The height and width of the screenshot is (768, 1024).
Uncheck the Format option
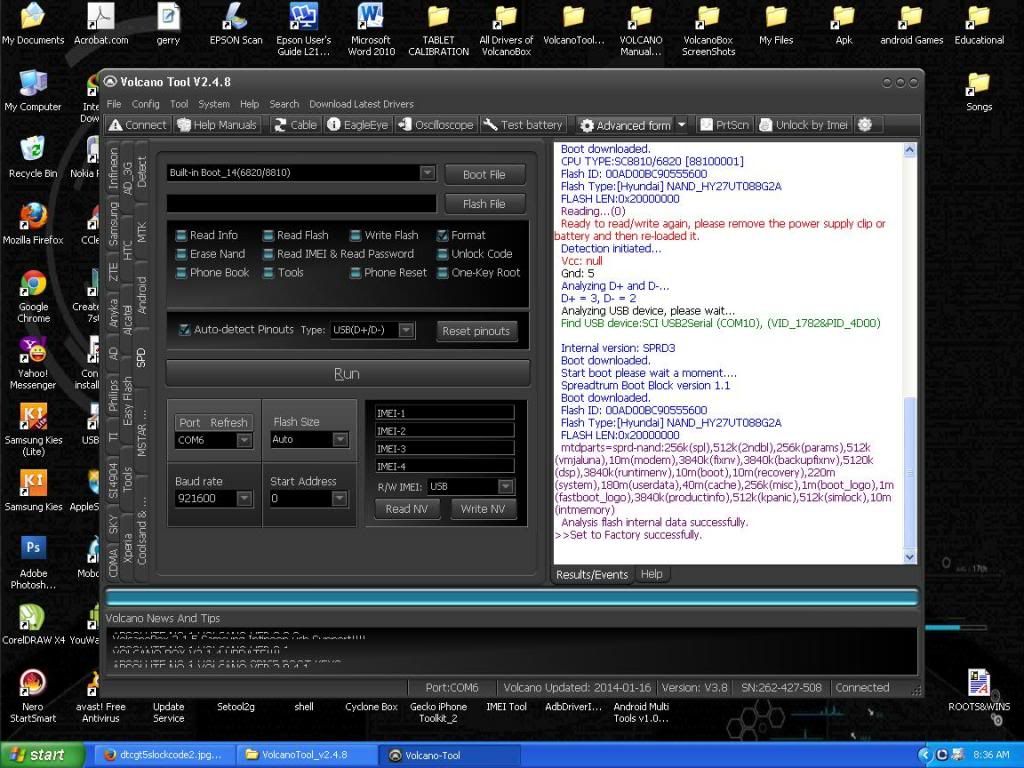pyautogui.click(x=443, y=235)
